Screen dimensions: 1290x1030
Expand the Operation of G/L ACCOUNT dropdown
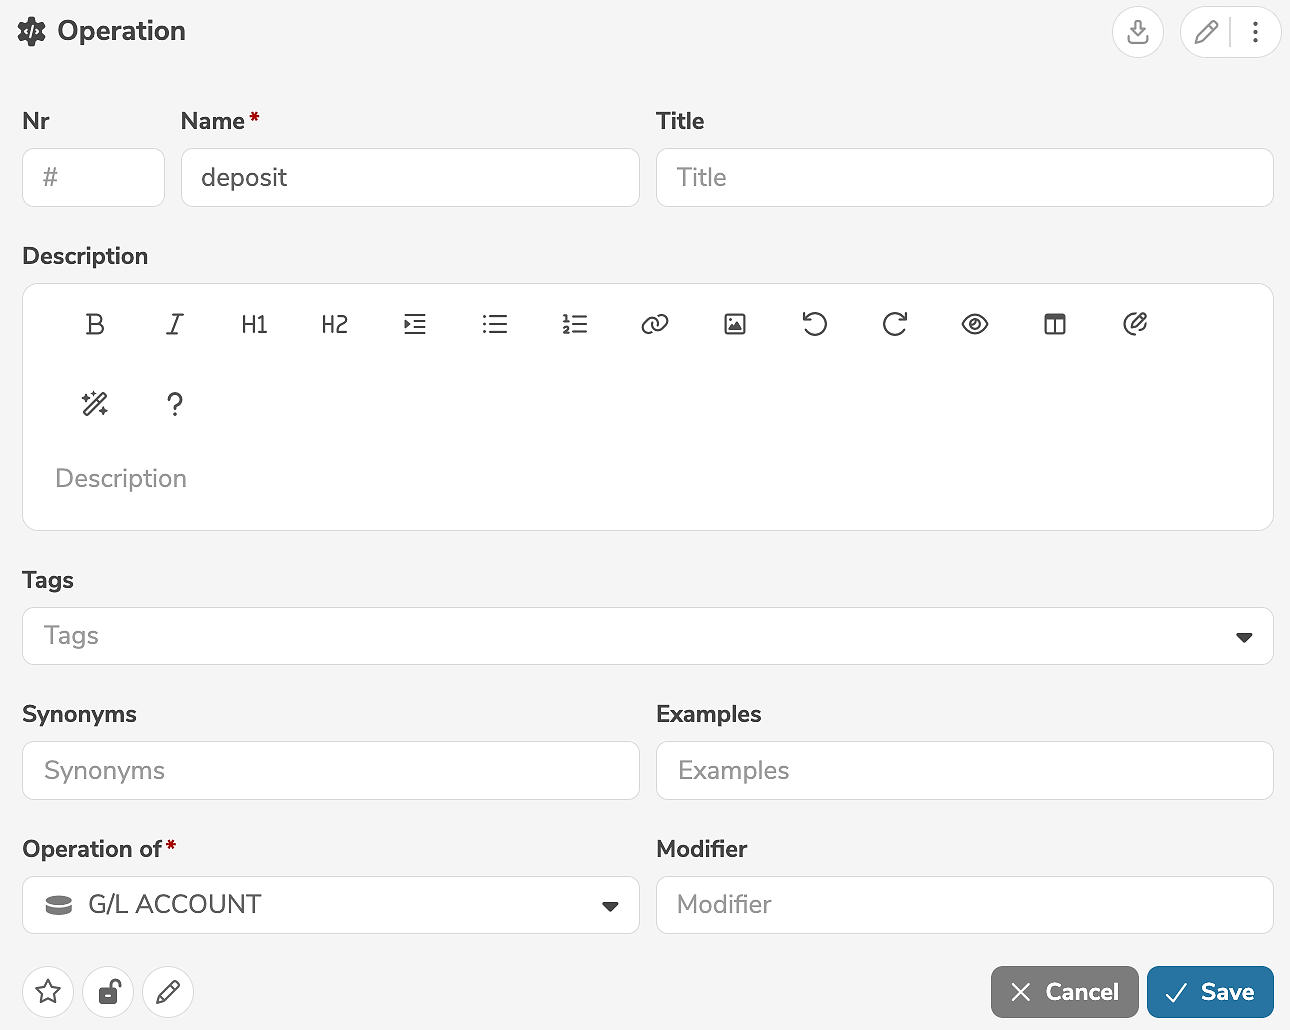point(610,906)
